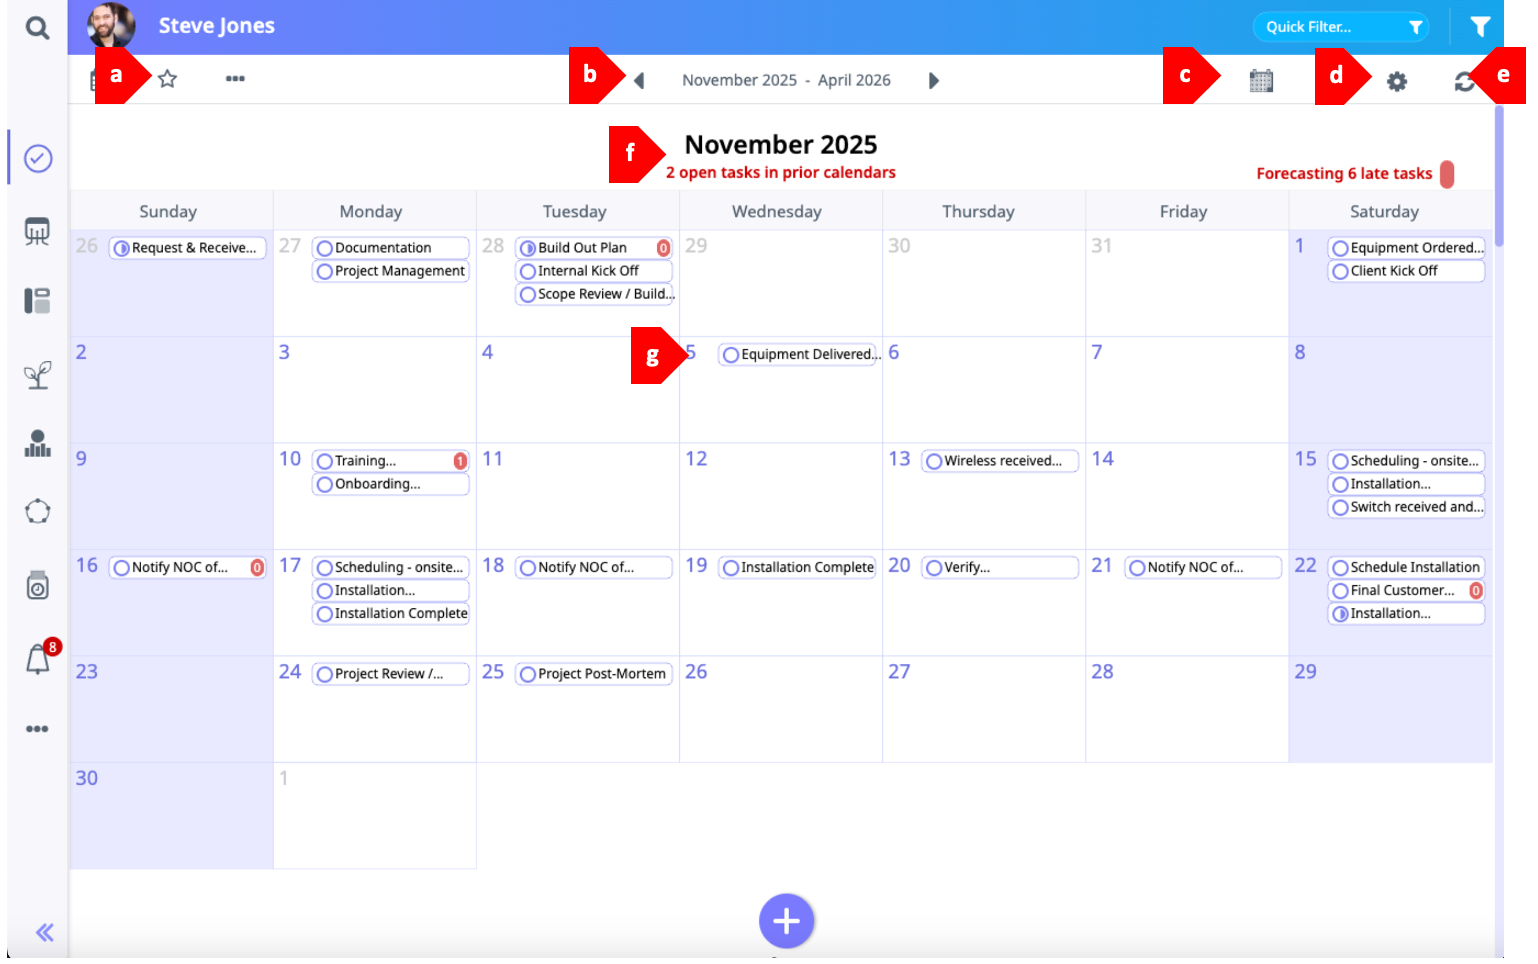Open the settings gear icon
This screenshot has width=1538, height=964.
pos(1396,82)
